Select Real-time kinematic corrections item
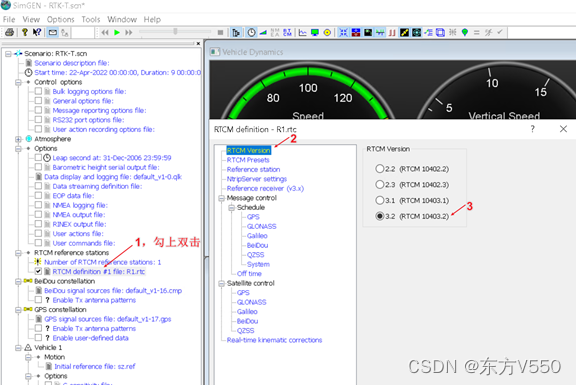 tap(274, 340)
